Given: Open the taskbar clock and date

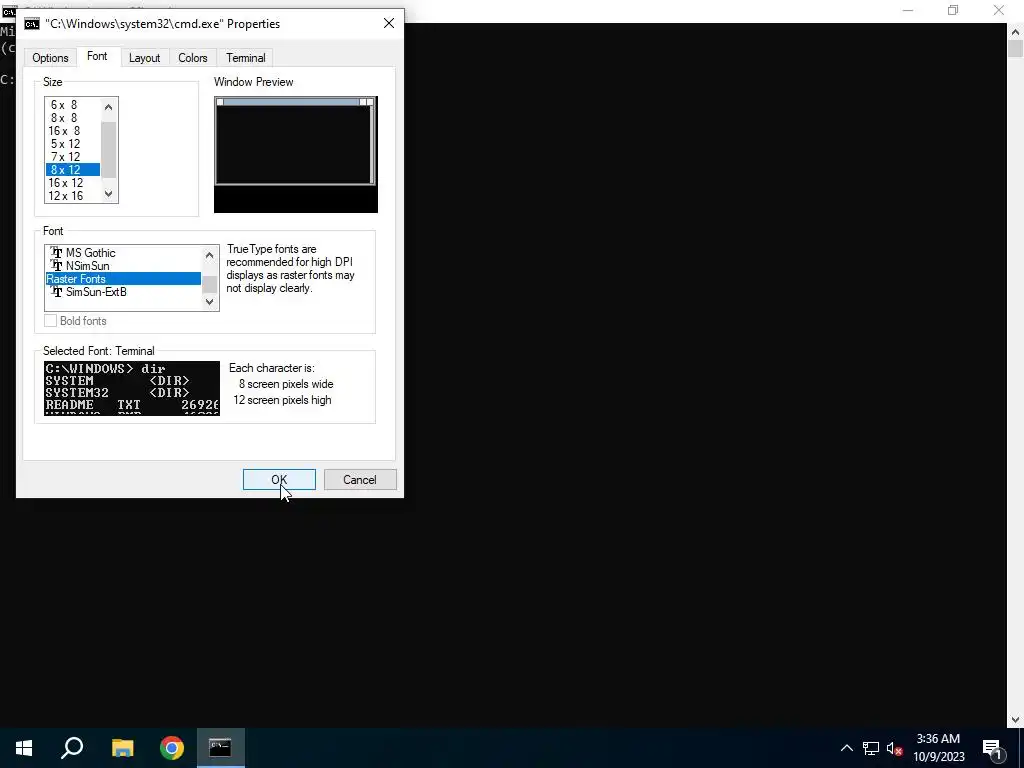Looking at the screenshot, I should coord(938,748).
